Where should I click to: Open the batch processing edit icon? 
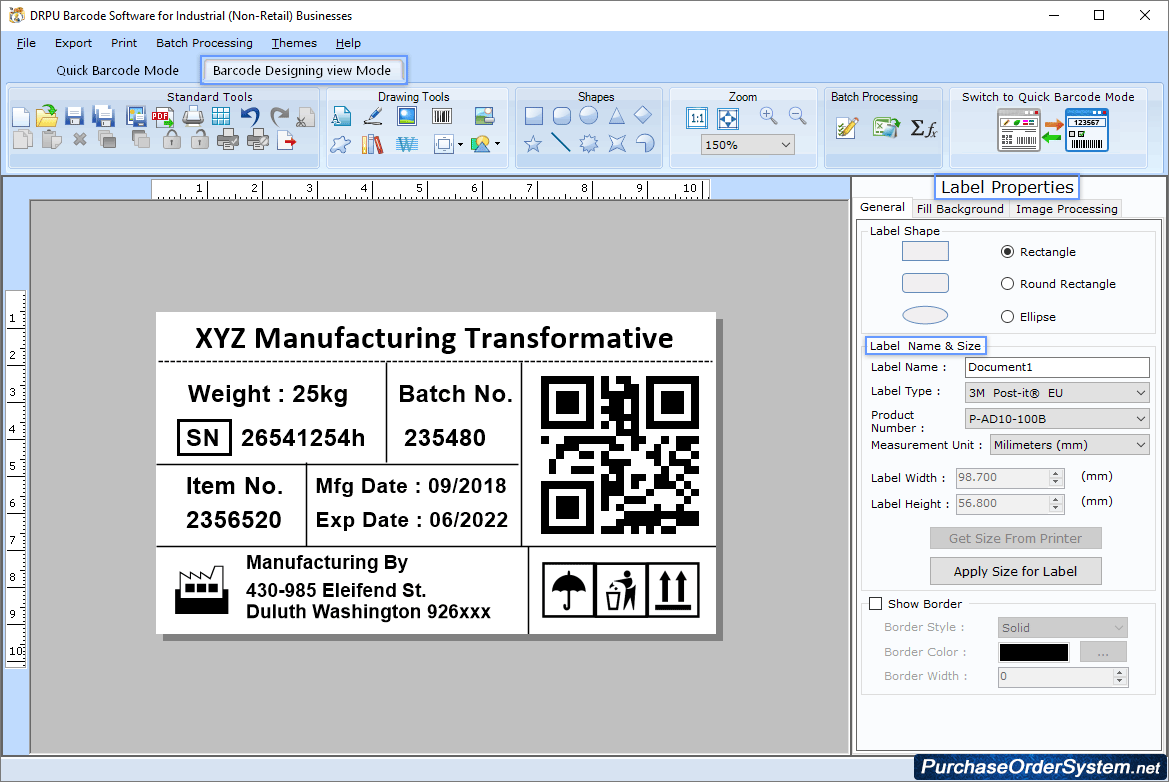click(x=847, y=128)
